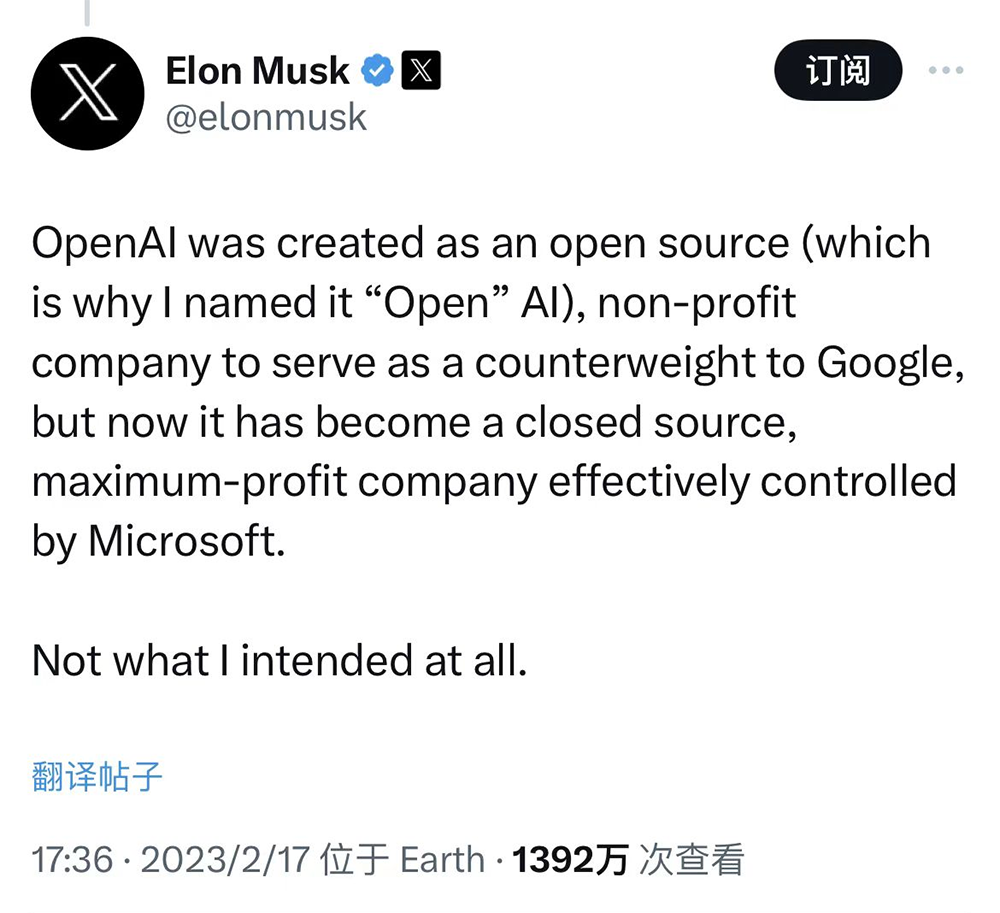Click the 次查看 views label
The width and height of the screenshot is (1000, 913).
click(692, 859)
